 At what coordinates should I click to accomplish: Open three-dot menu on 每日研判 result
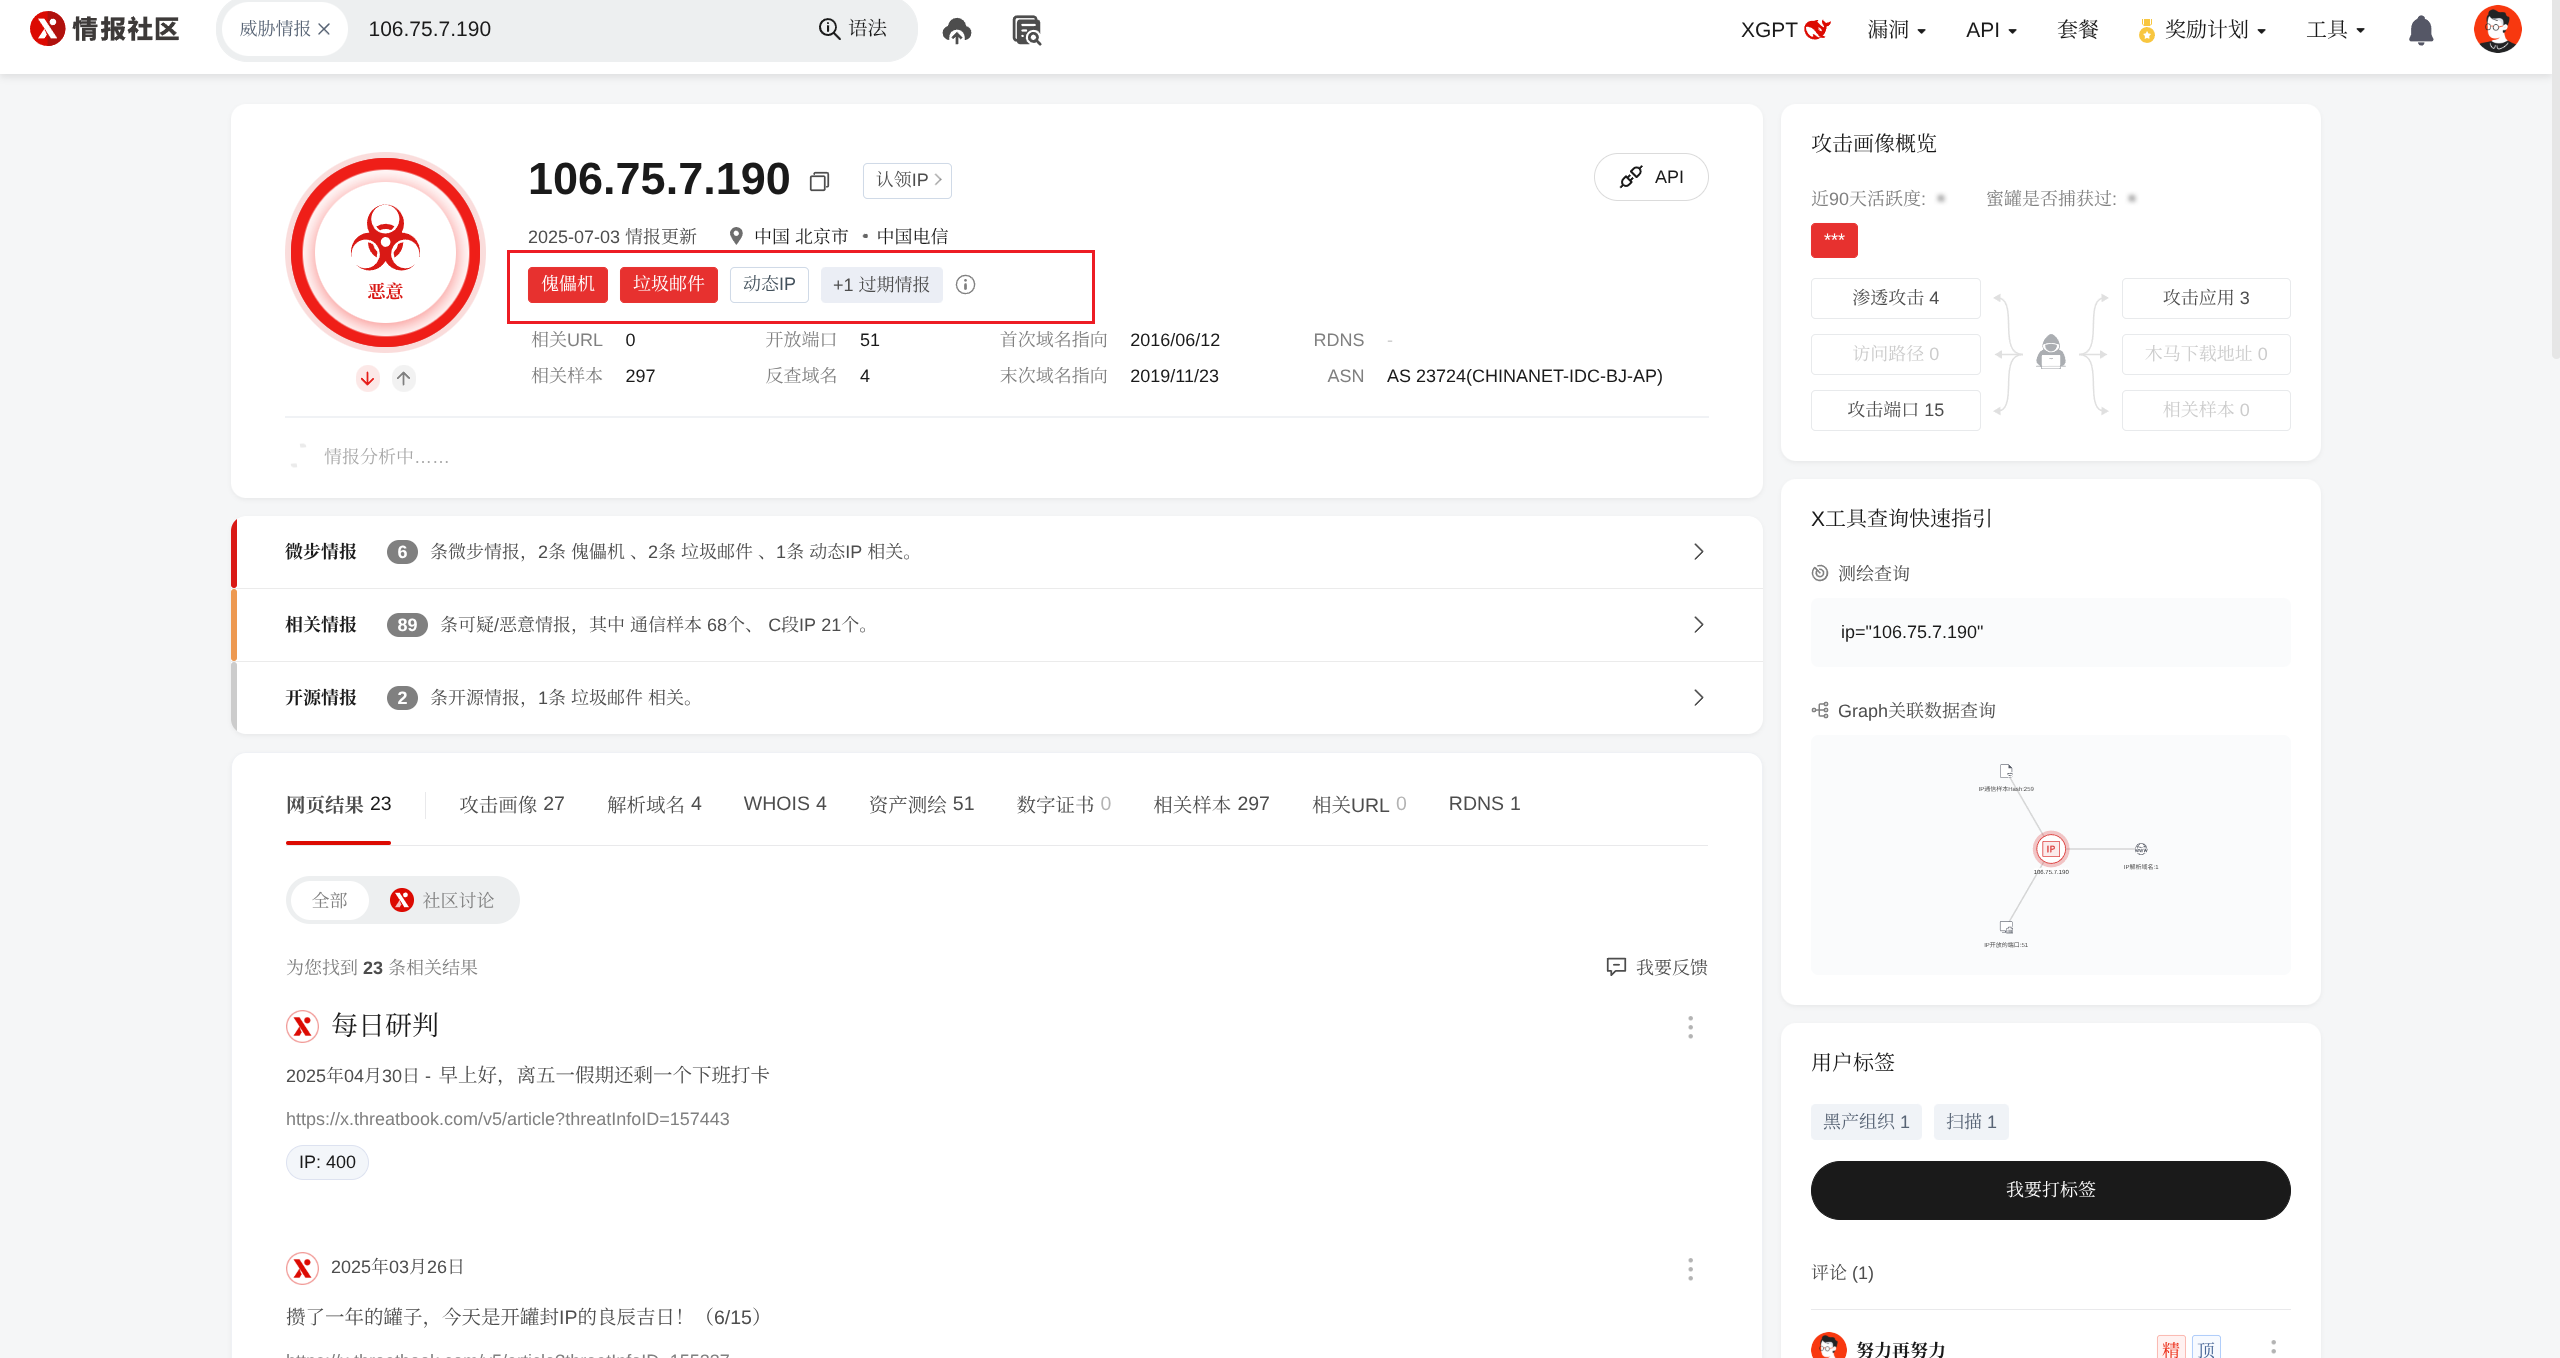[x=1690, y=1027]
